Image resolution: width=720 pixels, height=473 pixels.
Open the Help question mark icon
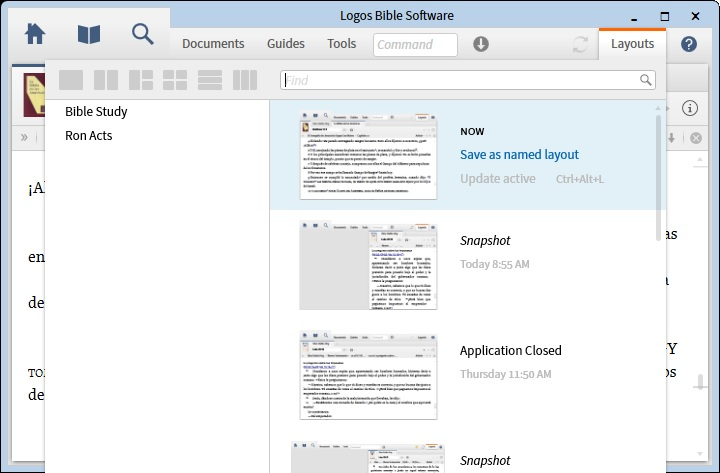[689, 44]
